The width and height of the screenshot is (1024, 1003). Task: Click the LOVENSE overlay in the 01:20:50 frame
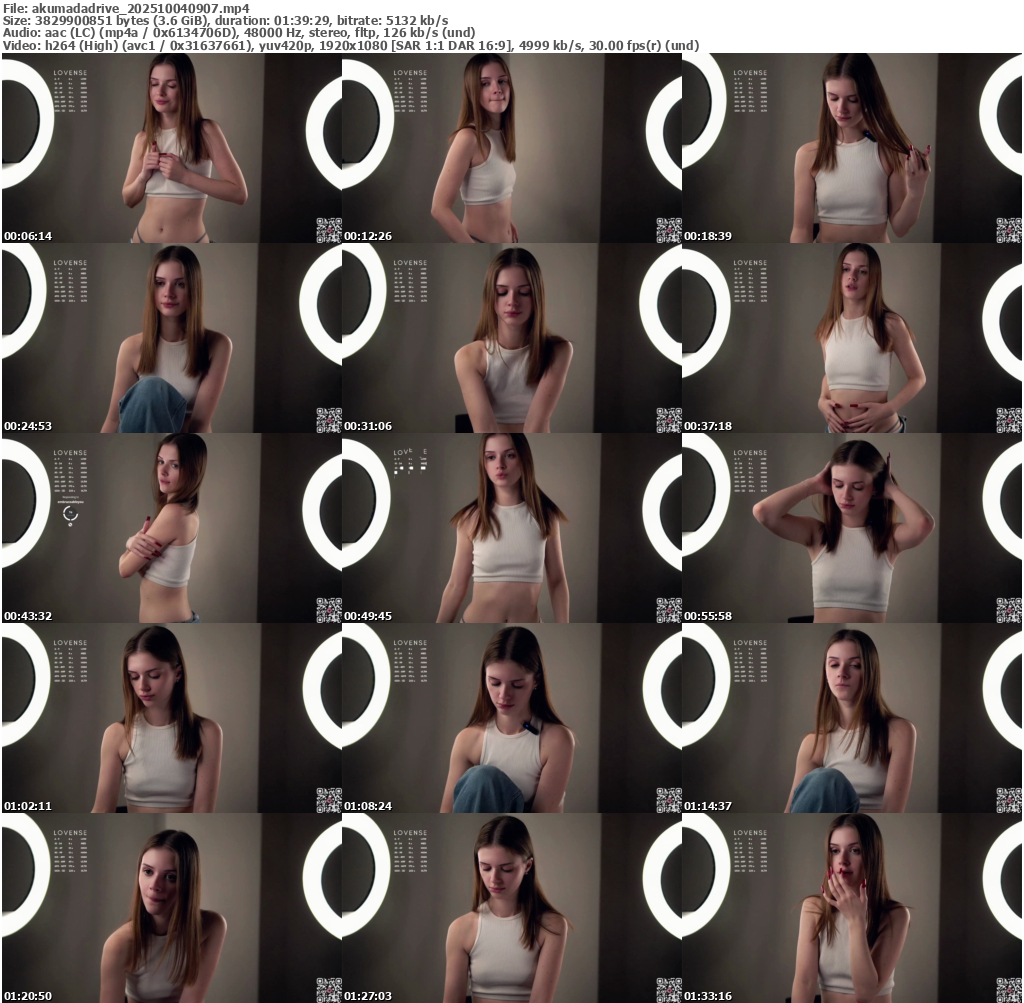click(70, 833)
